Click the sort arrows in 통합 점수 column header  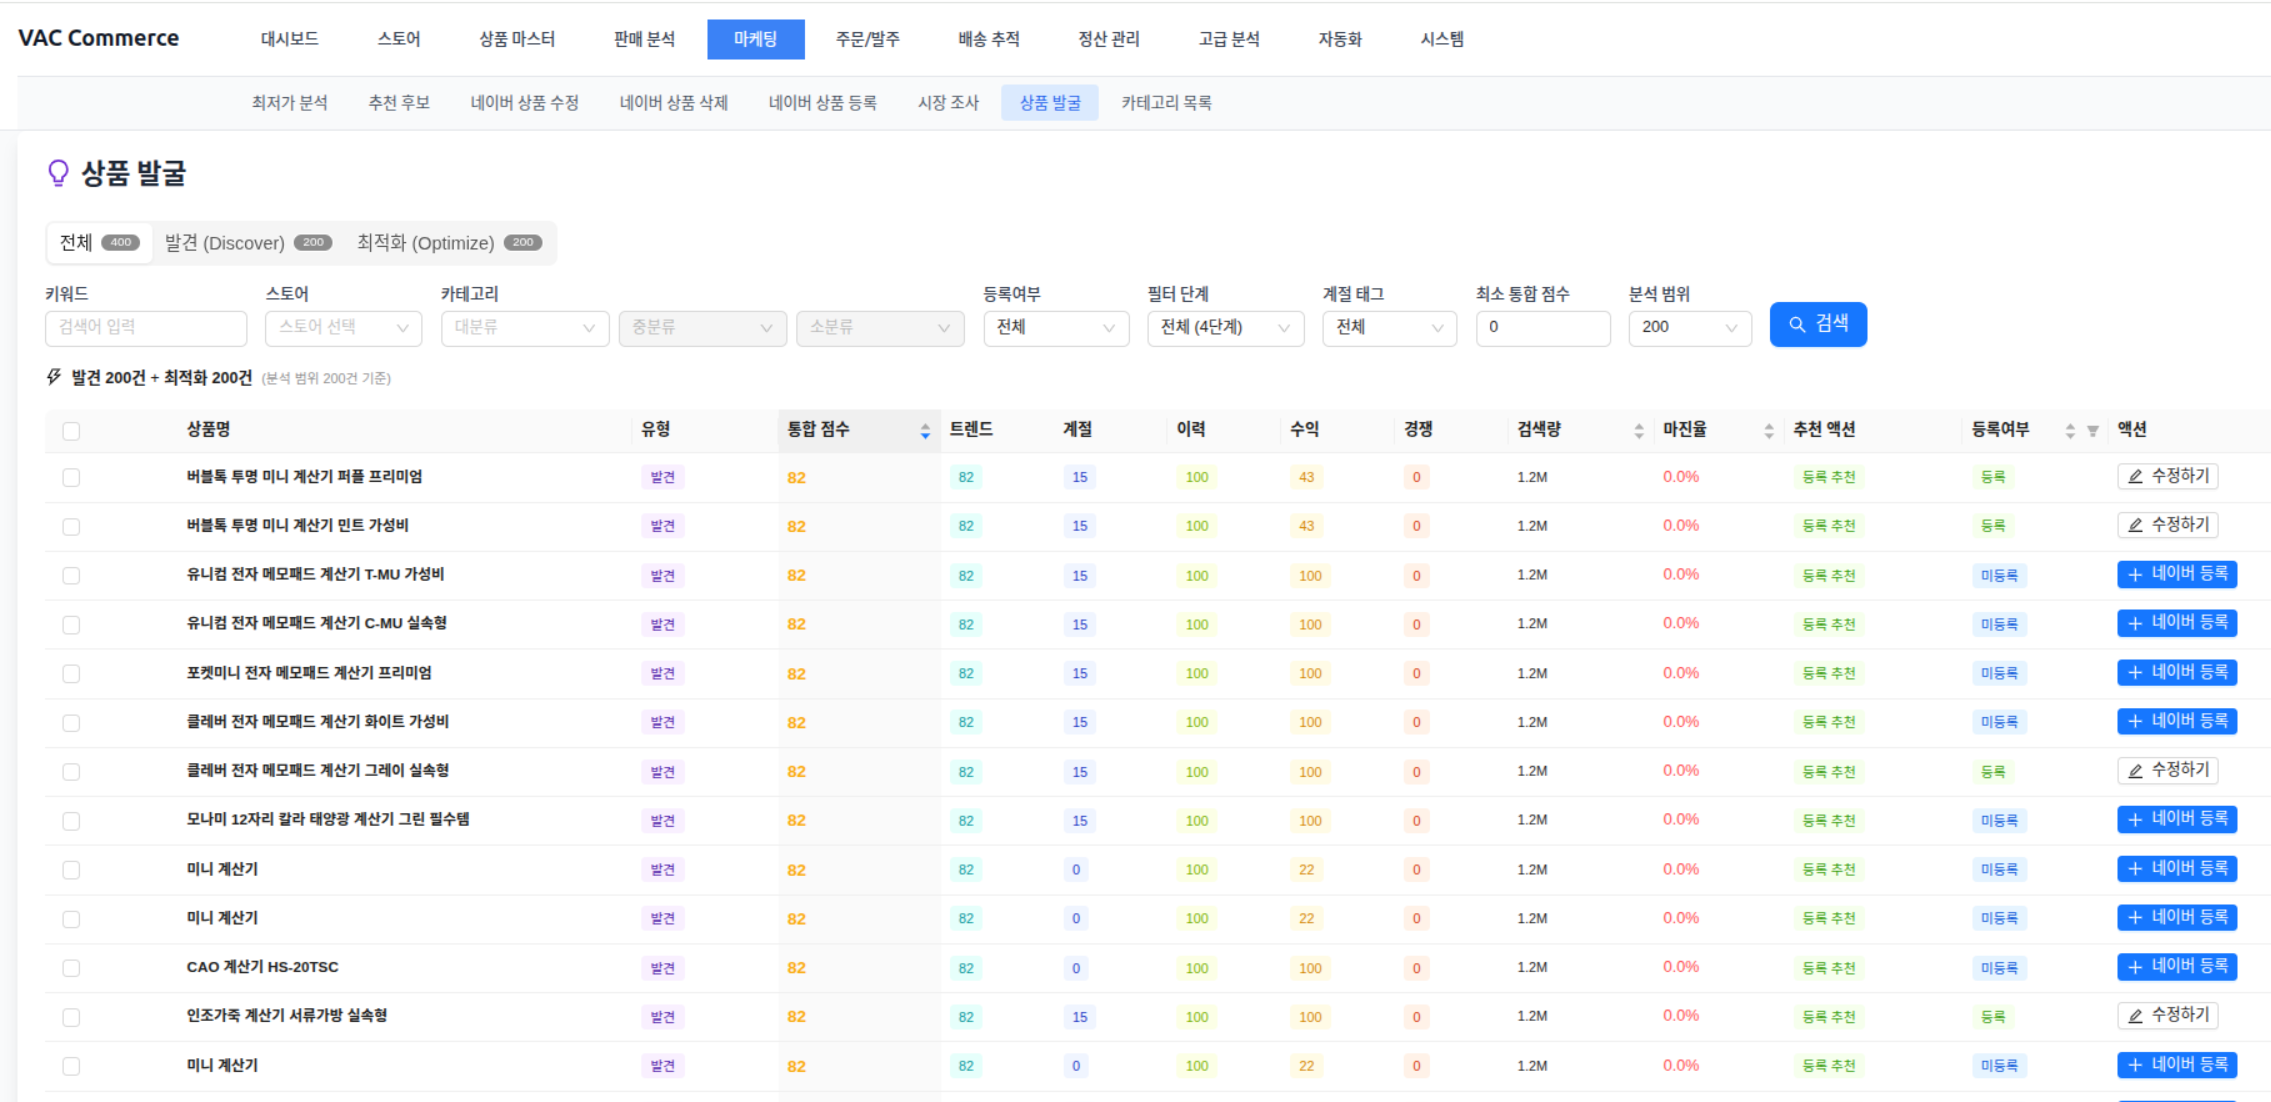[x=925, y=431]
